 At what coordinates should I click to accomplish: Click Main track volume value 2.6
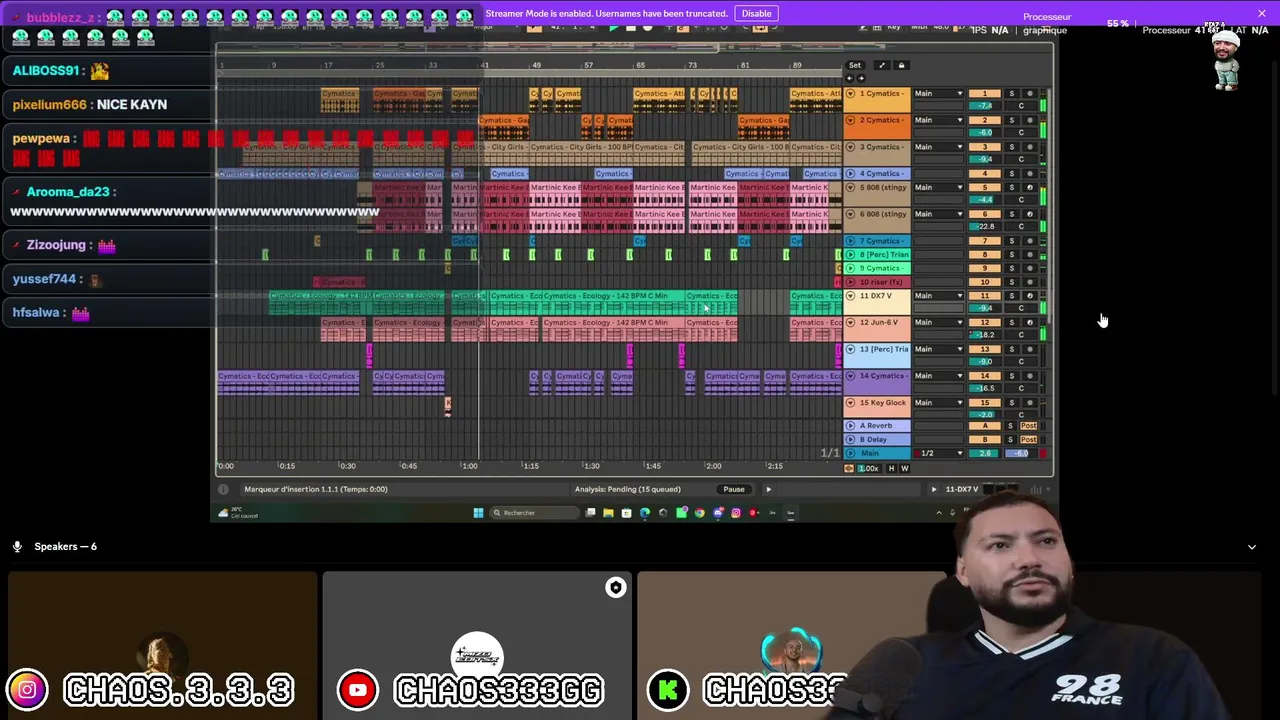tap(985, 453)
